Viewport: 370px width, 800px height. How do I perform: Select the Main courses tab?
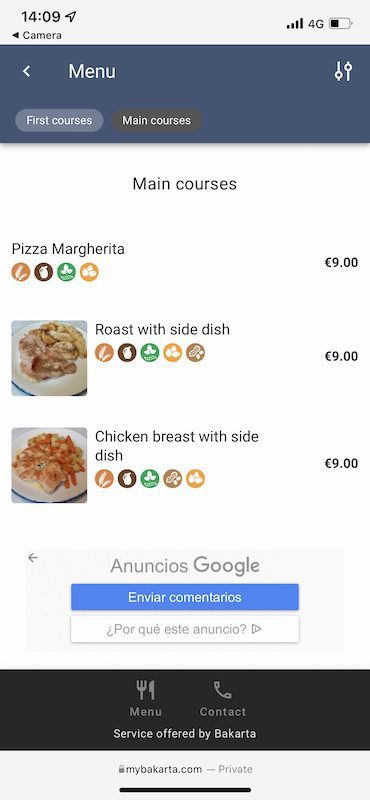coord(157,120)
